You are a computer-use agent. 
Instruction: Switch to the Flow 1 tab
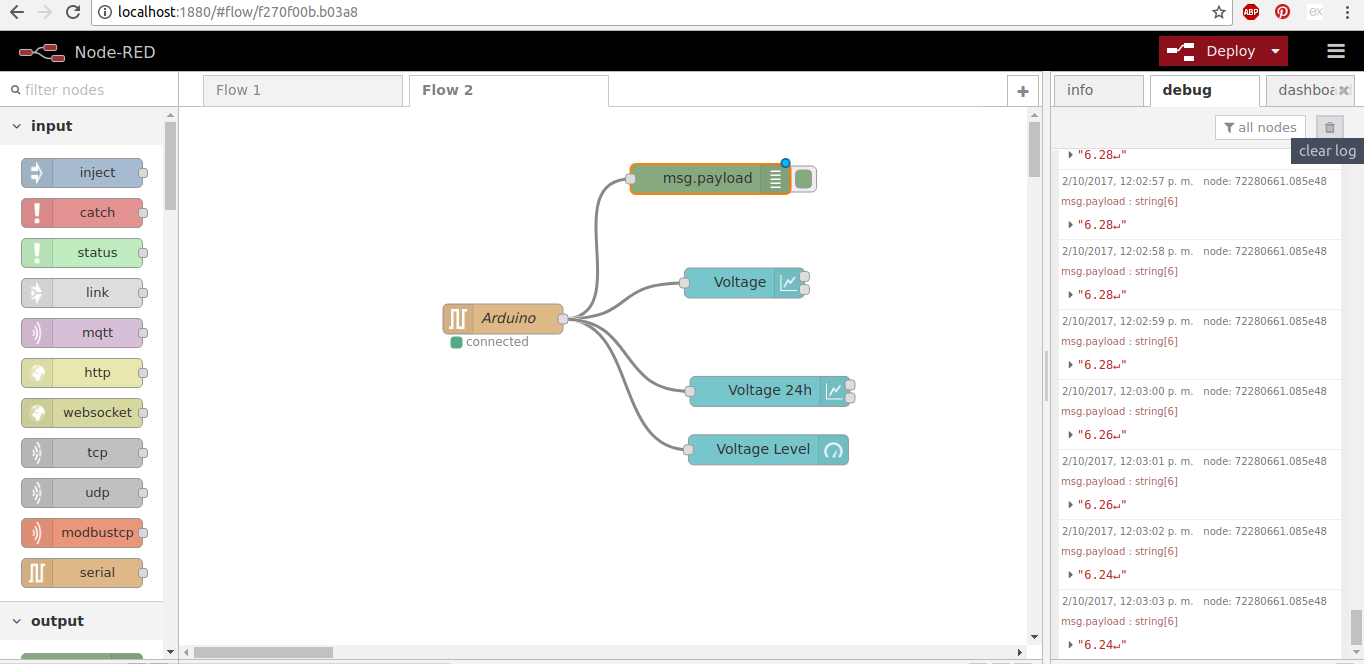click(x=303, y=90)
